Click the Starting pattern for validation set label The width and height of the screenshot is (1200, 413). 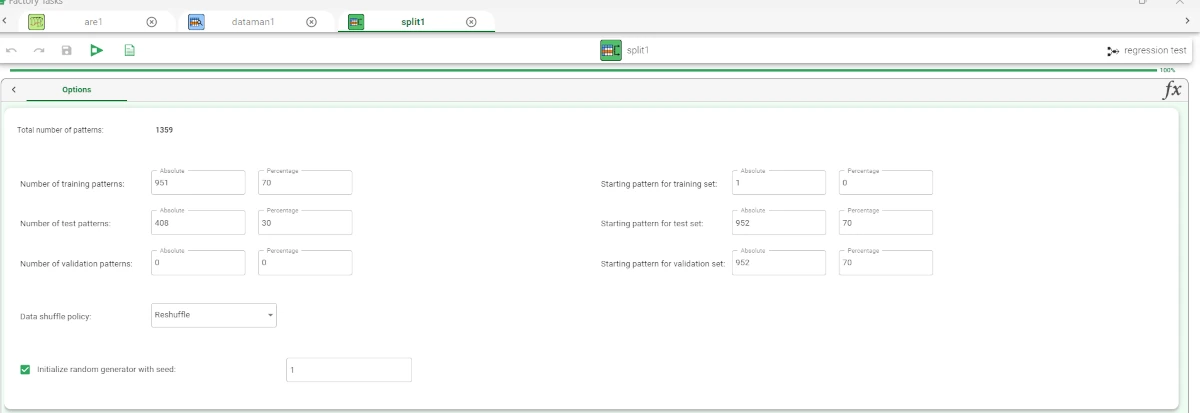(x=662, y=264)
